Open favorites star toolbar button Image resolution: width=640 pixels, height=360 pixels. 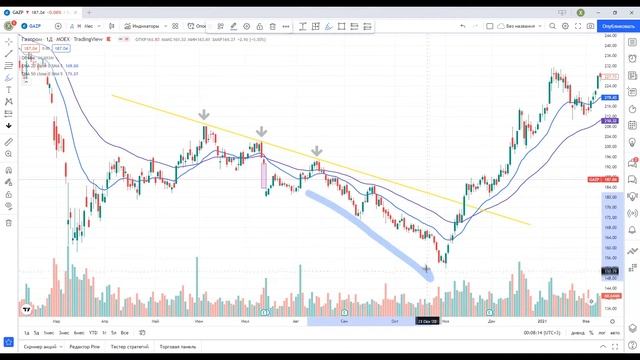point(9,342)
